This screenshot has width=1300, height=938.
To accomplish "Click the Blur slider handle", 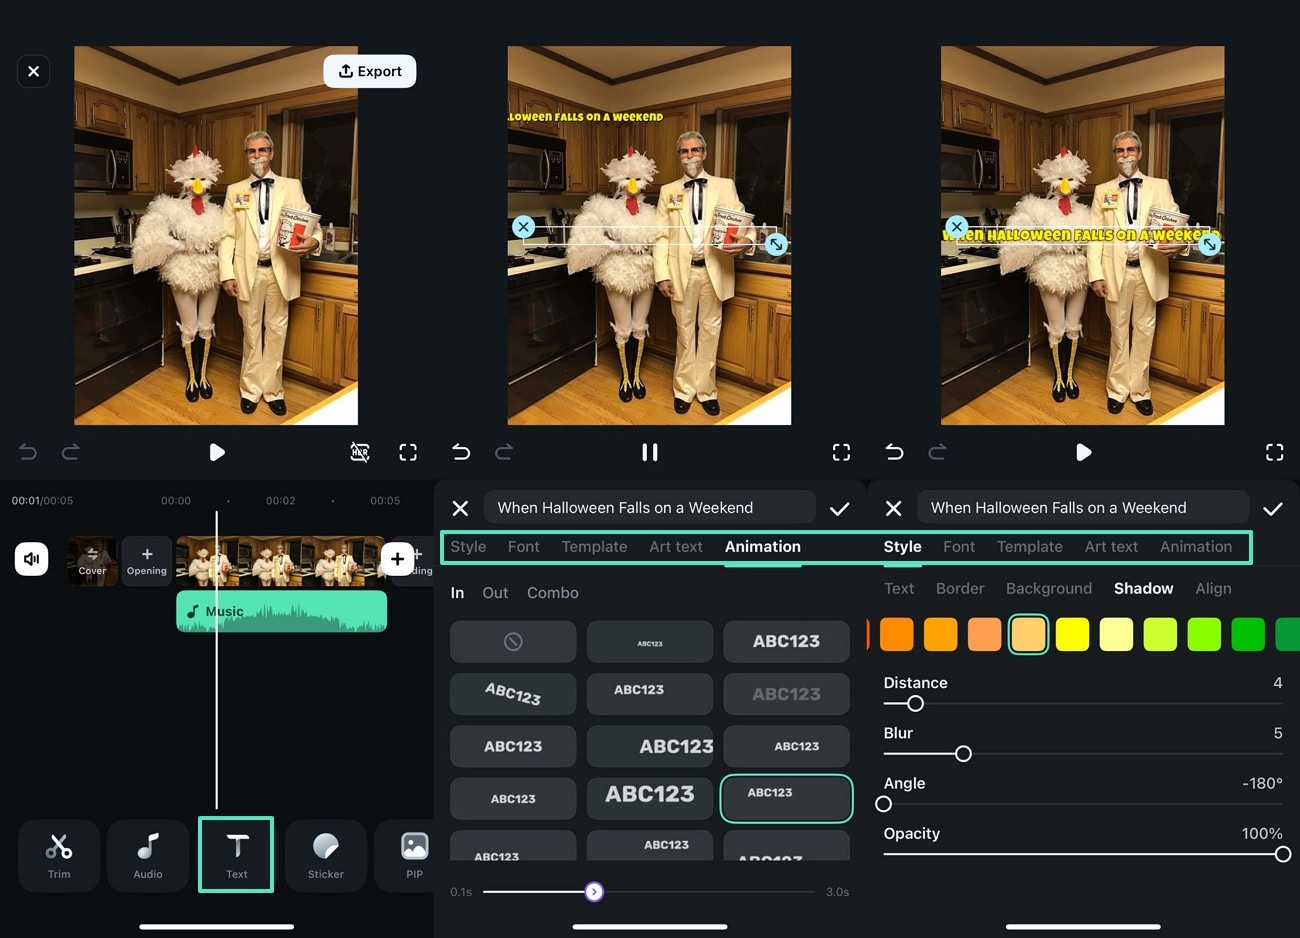I will (963, 753).
